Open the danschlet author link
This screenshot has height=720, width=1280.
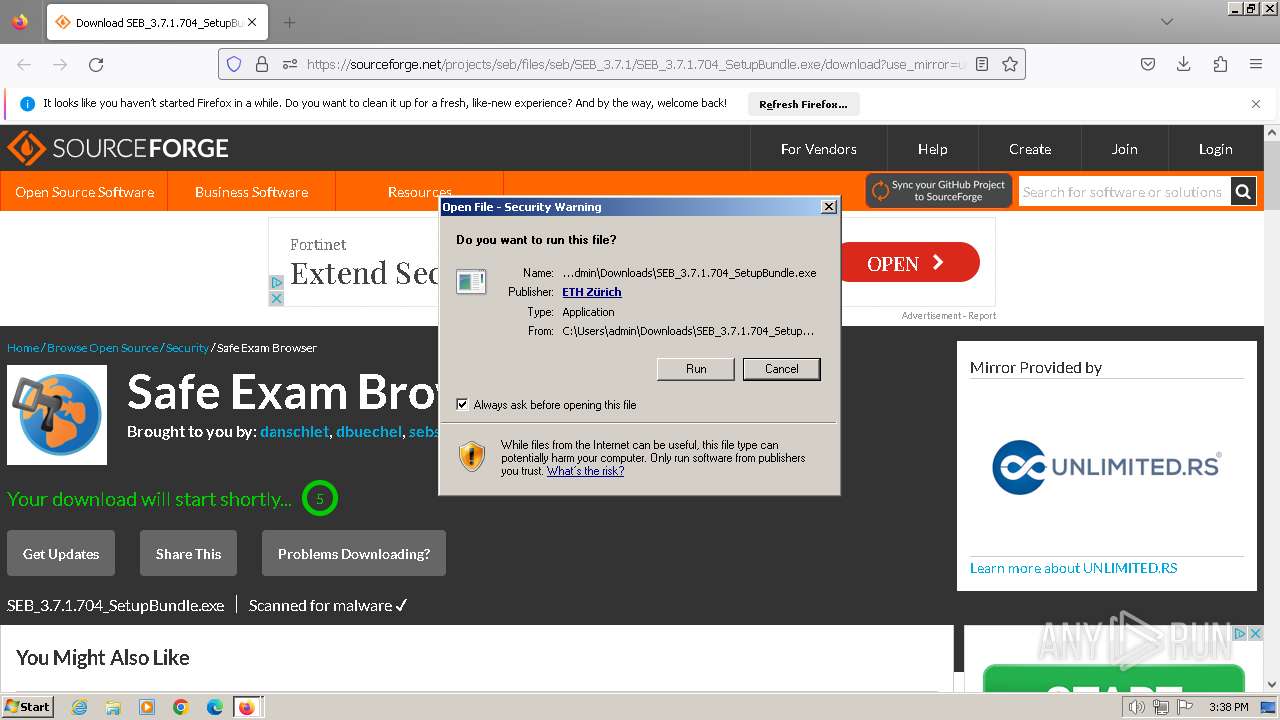(x=294, y=432)
